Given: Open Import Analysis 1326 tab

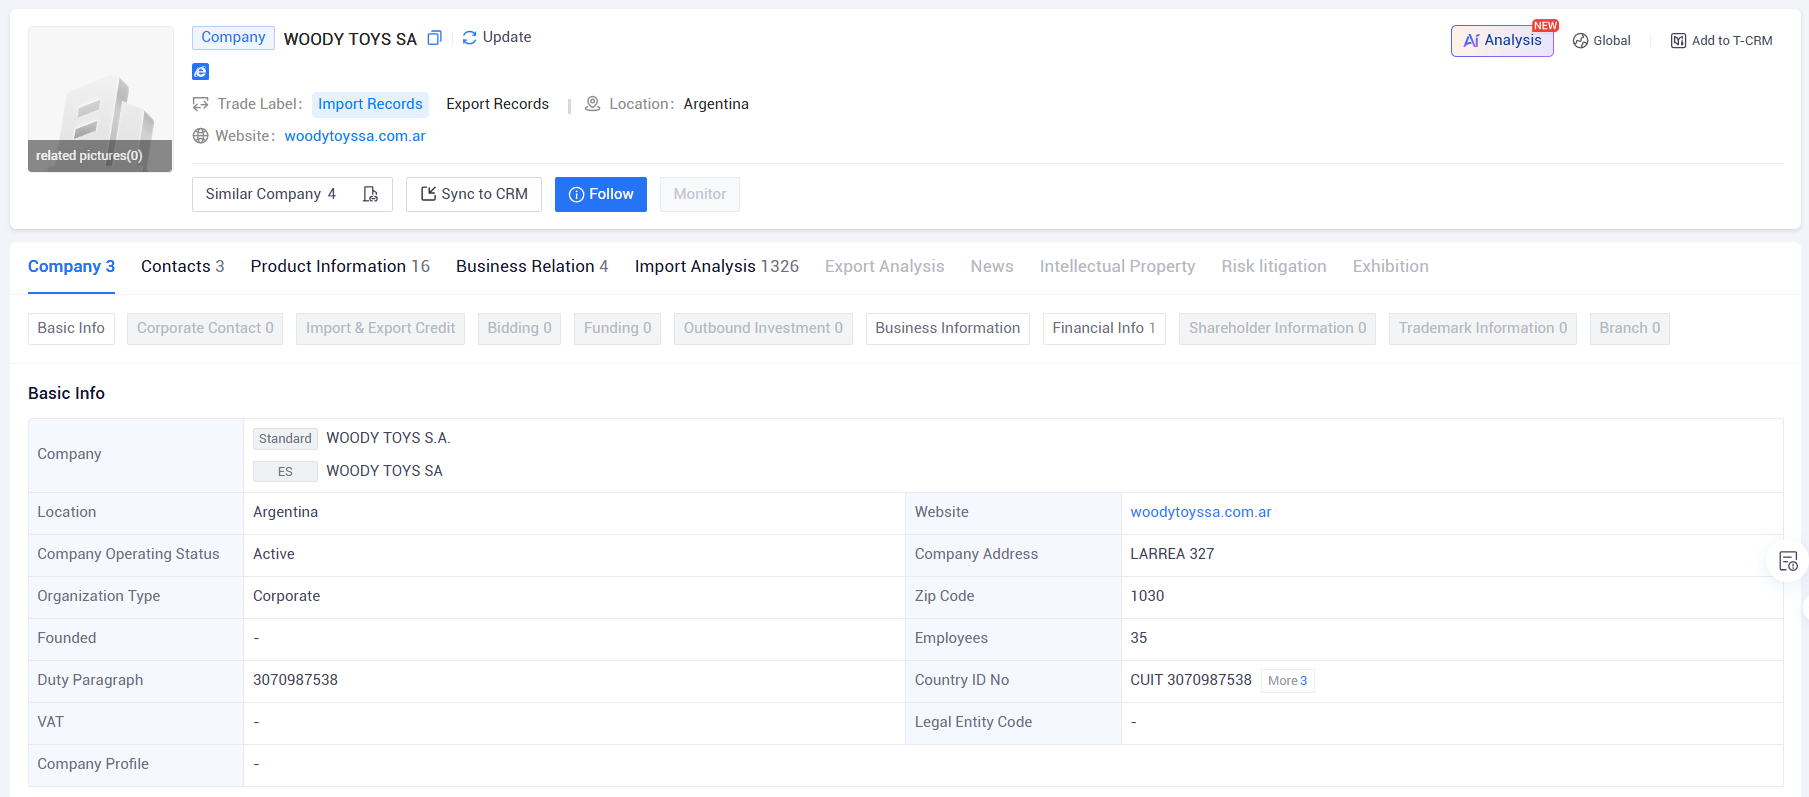Looking at the screenshot, I should click(717, 266).
